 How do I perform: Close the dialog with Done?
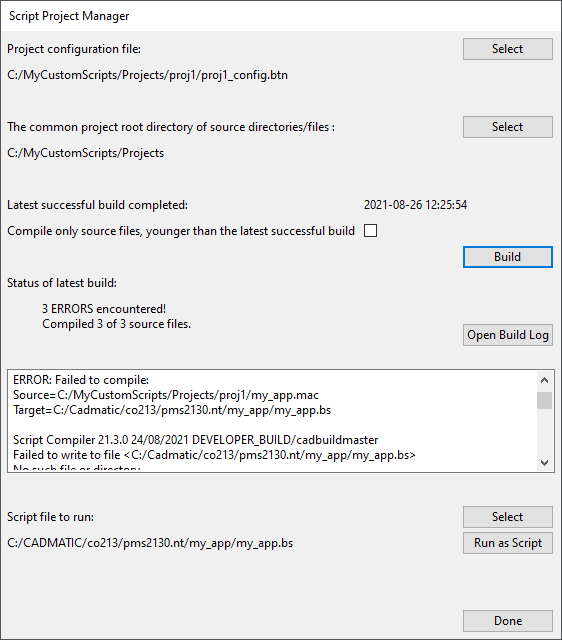coord(508,621)
